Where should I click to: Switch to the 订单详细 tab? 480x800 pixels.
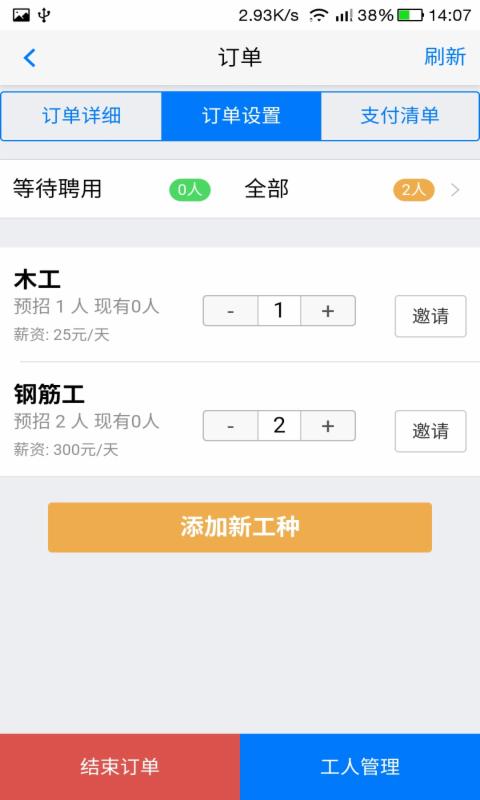(82, 116)
